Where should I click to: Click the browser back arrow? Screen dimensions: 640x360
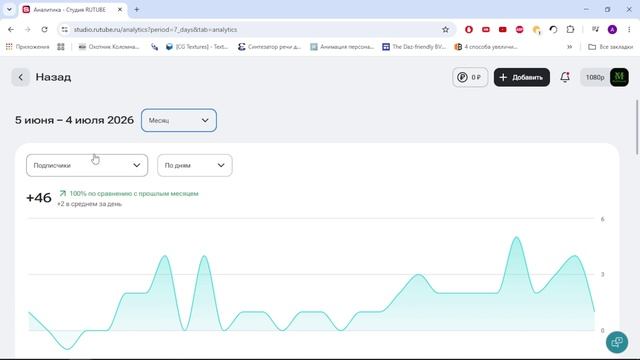coord(11,29)
